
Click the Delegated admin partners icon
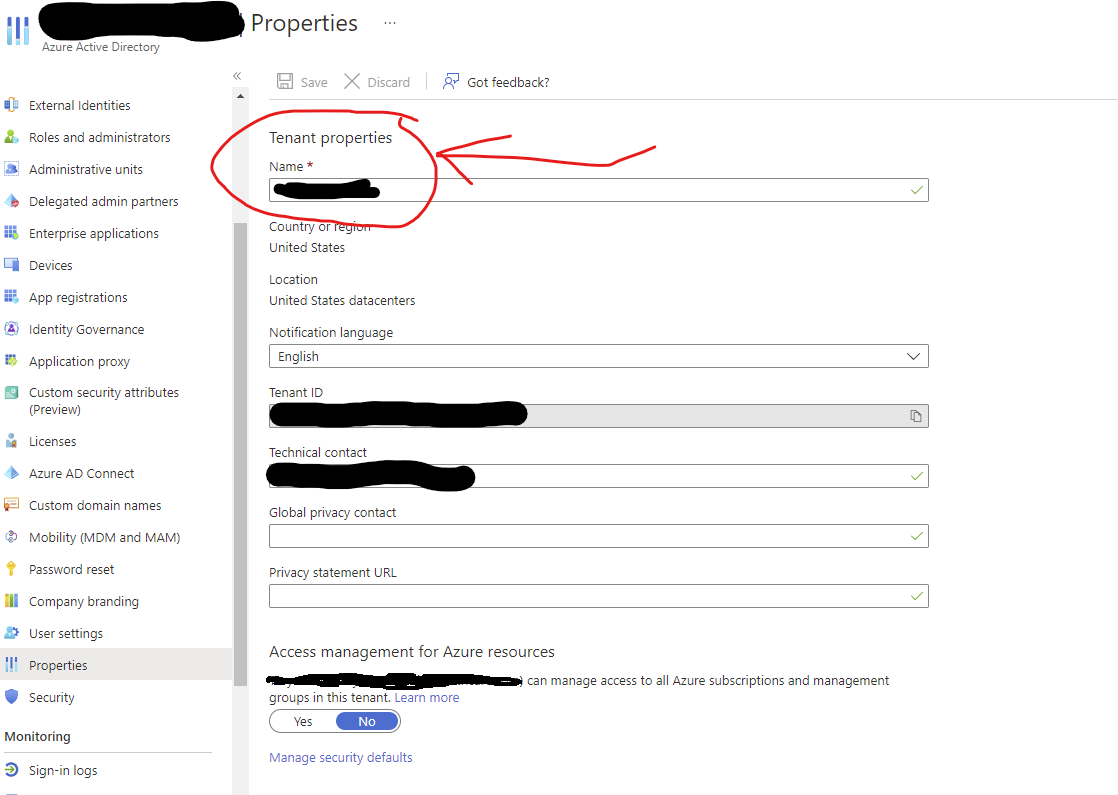(11, 201)
